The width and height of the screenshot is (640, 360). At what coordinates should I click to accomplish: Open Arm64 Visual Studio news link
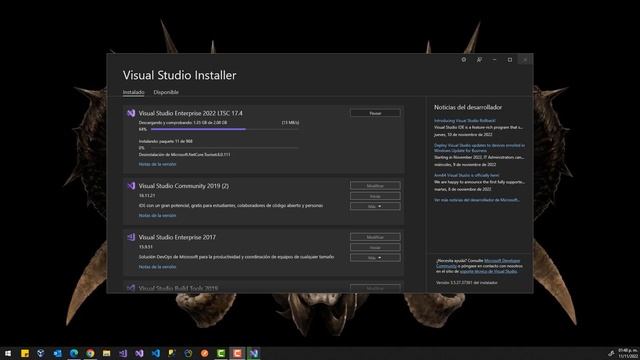point(467,176)
